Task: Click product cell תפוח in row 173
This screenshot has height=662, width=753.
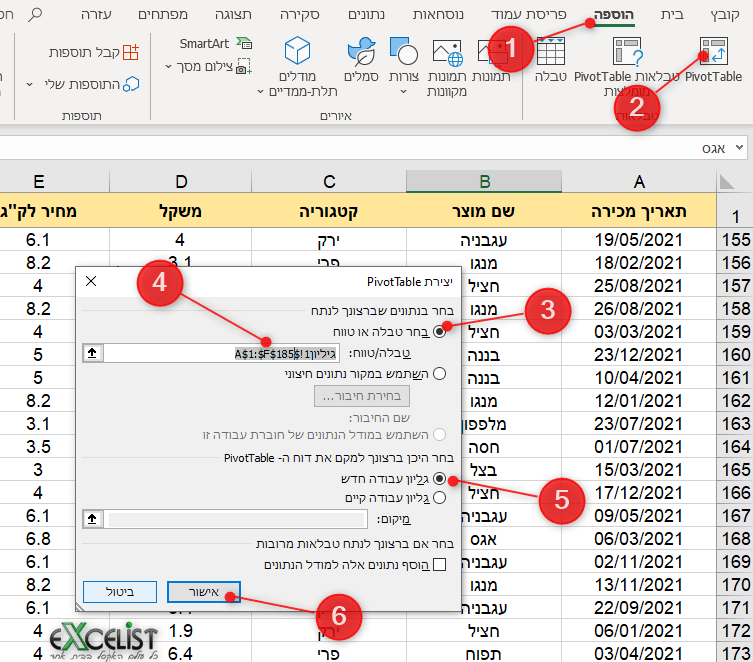Action: click(x=484, y=653)
